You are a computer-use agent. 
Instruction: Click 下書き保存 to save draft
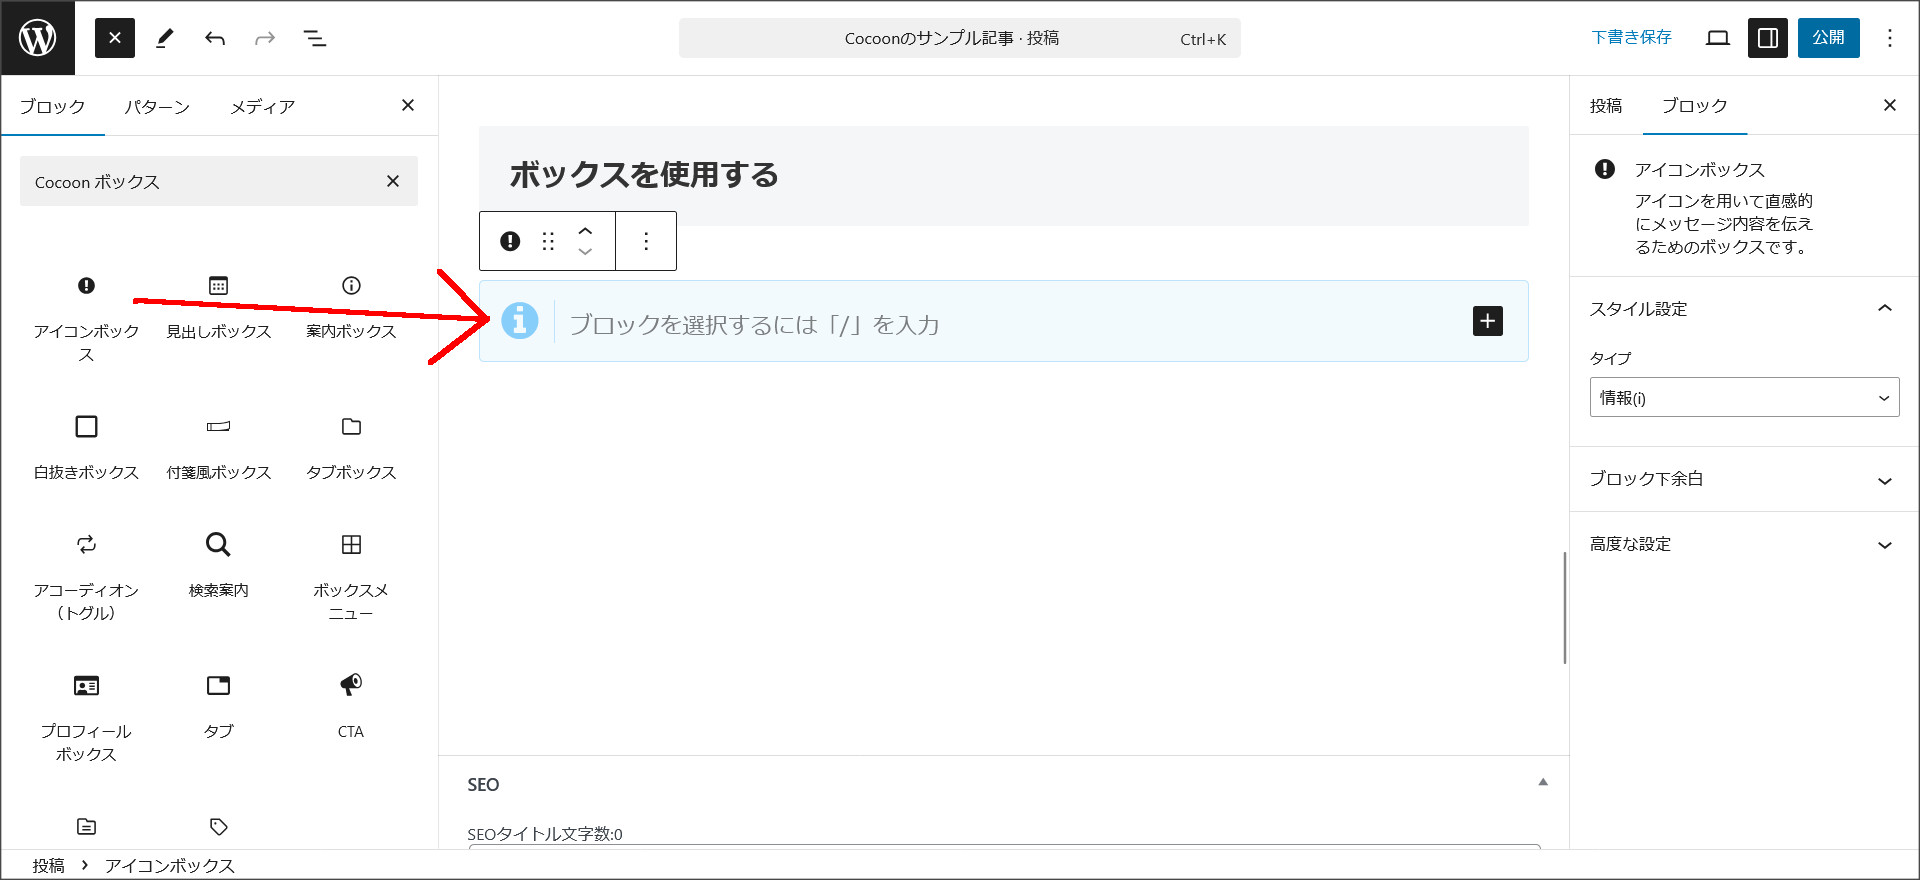pyautogui.click(x=1632, y=38)
